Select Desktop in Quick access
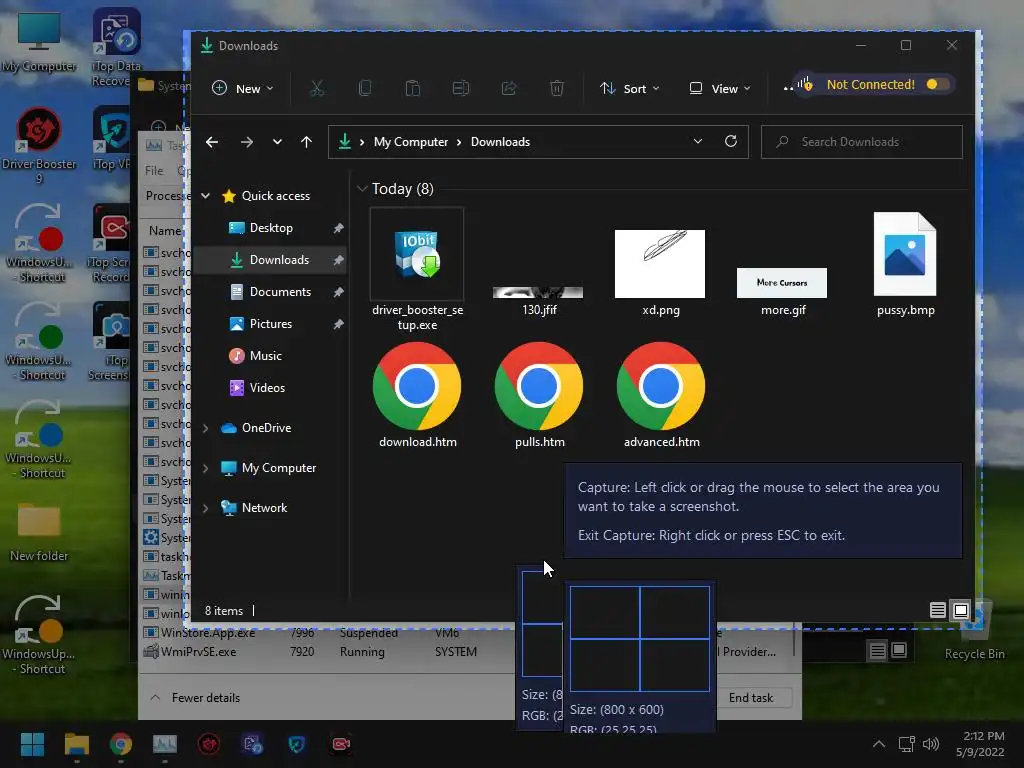This screenshot has height=768, width=1024. (270, 228)
